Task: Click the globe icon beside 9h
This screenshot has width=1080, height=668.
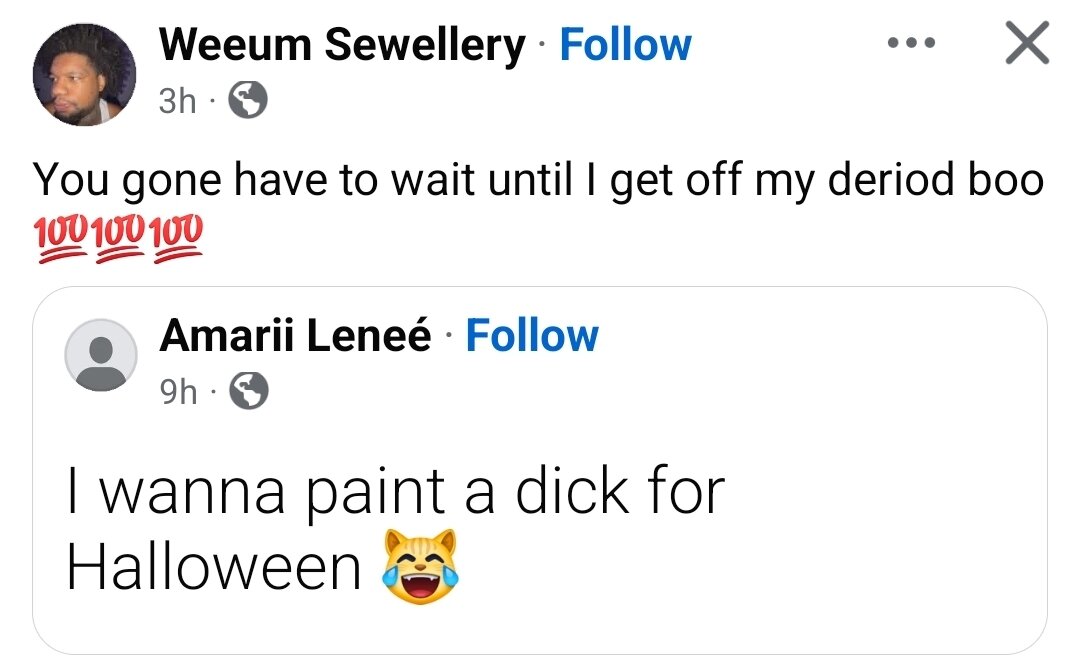Action: (x=249, y=393)
